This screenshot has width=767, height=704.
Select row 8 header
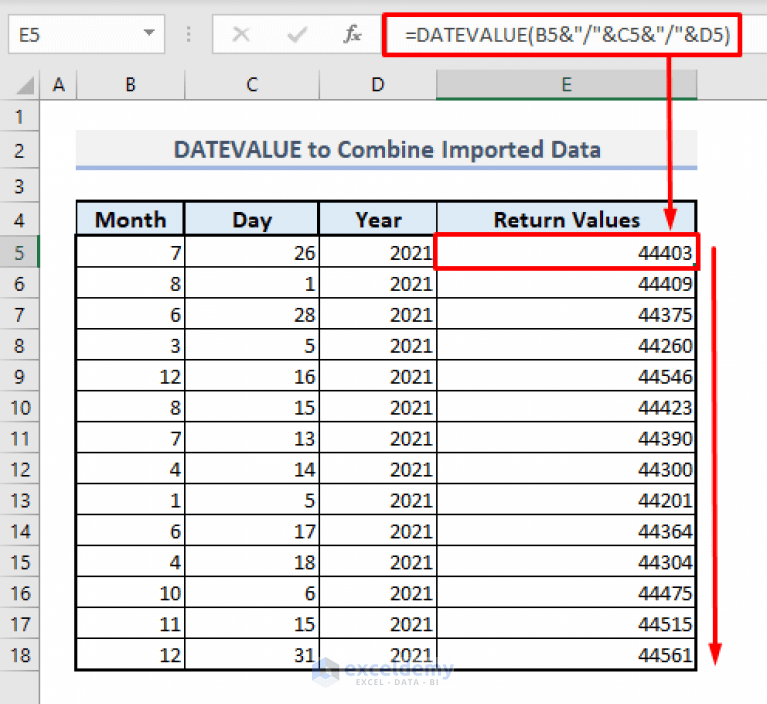point(19,345)
